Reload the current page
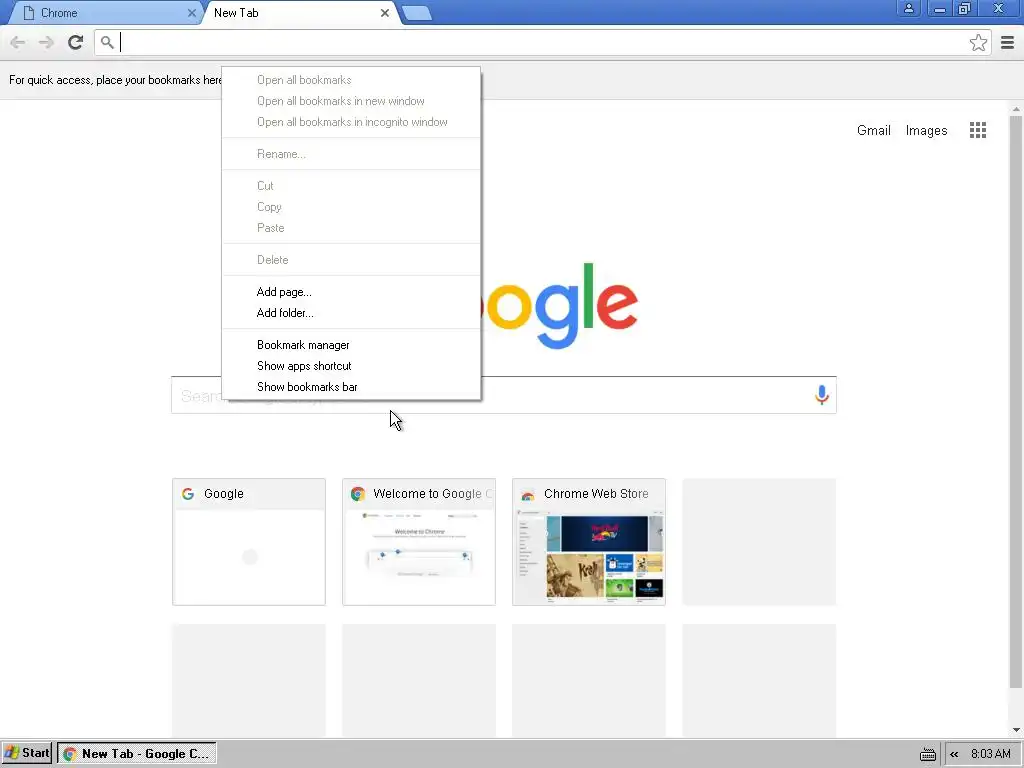This screenshot has width=1024, height=768. coord(75,42)
